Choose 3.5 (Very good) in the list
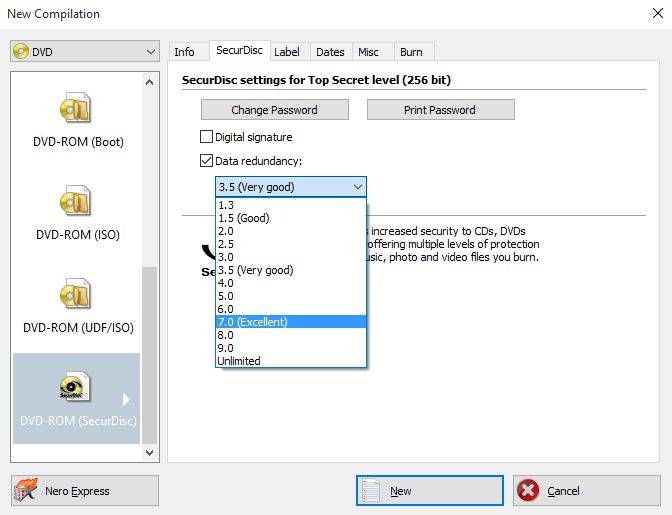The width and height of the screenshot is (672, 515). 291,270
